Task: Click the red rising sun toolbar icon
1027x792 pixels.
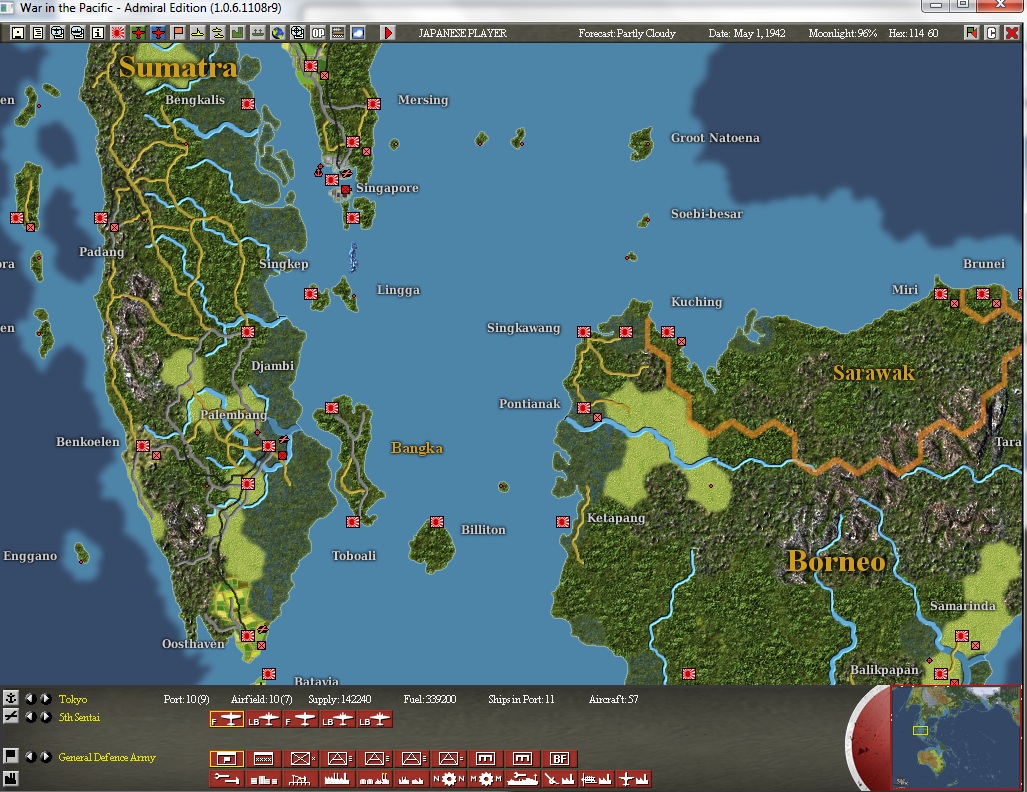Action: click(118, 33)
